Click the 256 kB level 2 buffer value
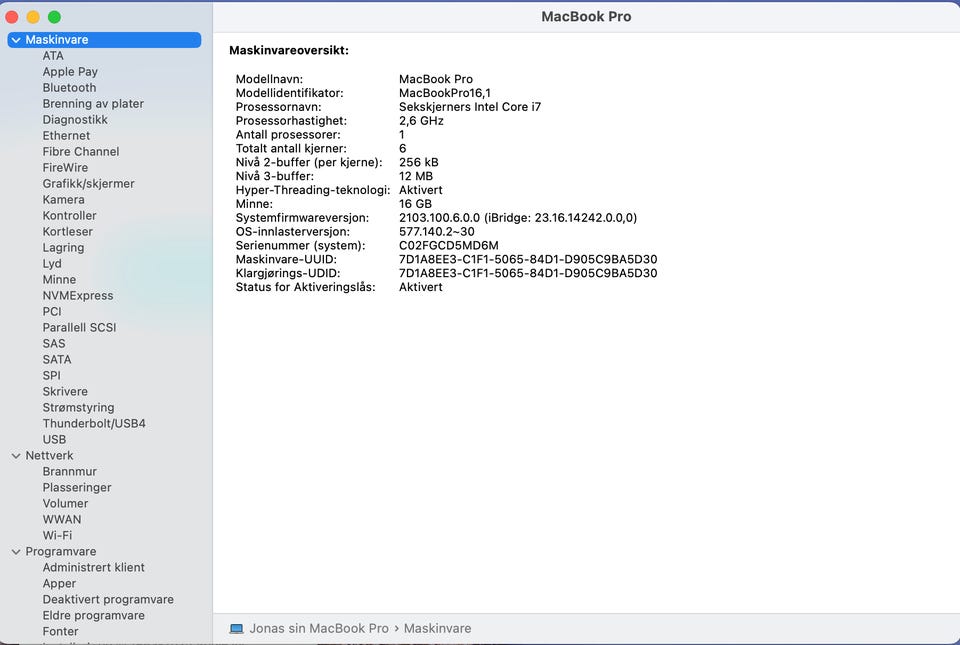 (419, 162)
